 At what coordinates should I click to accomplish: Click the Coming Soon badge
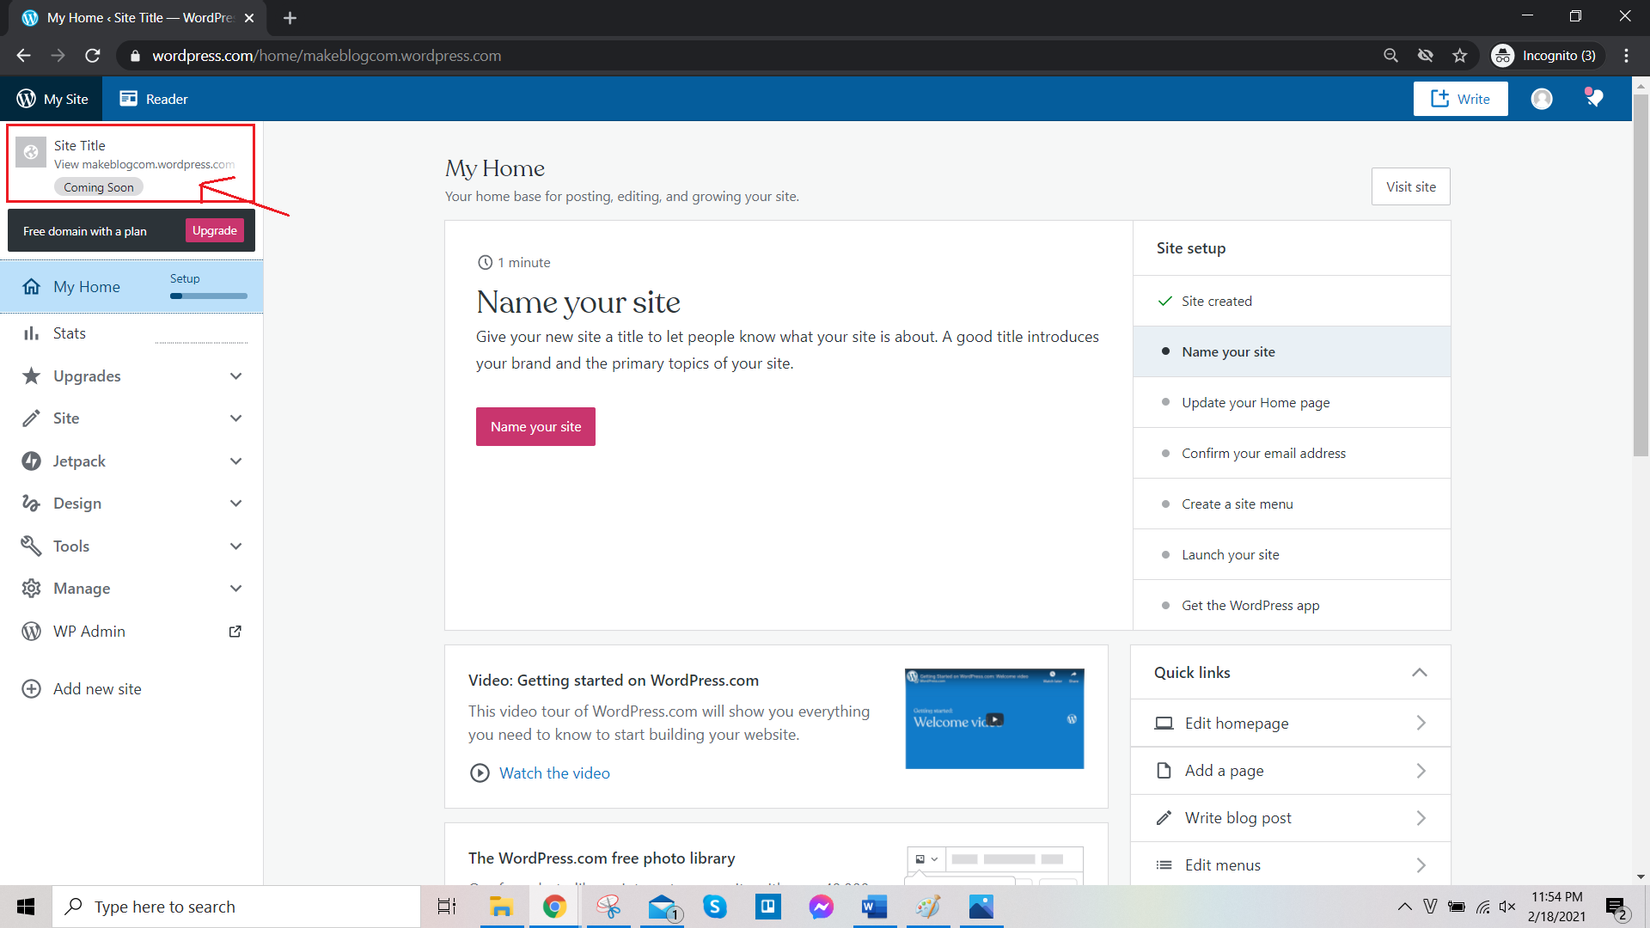pyautogui.click(x=99, y=187)
